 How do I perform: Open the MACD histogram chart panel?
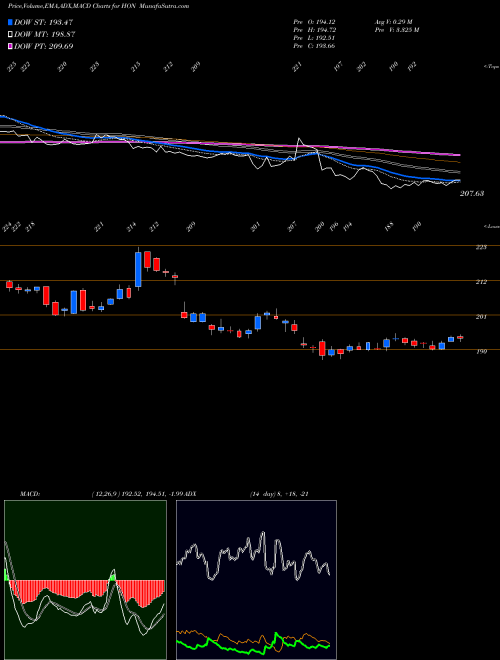(x=85, y=580)
